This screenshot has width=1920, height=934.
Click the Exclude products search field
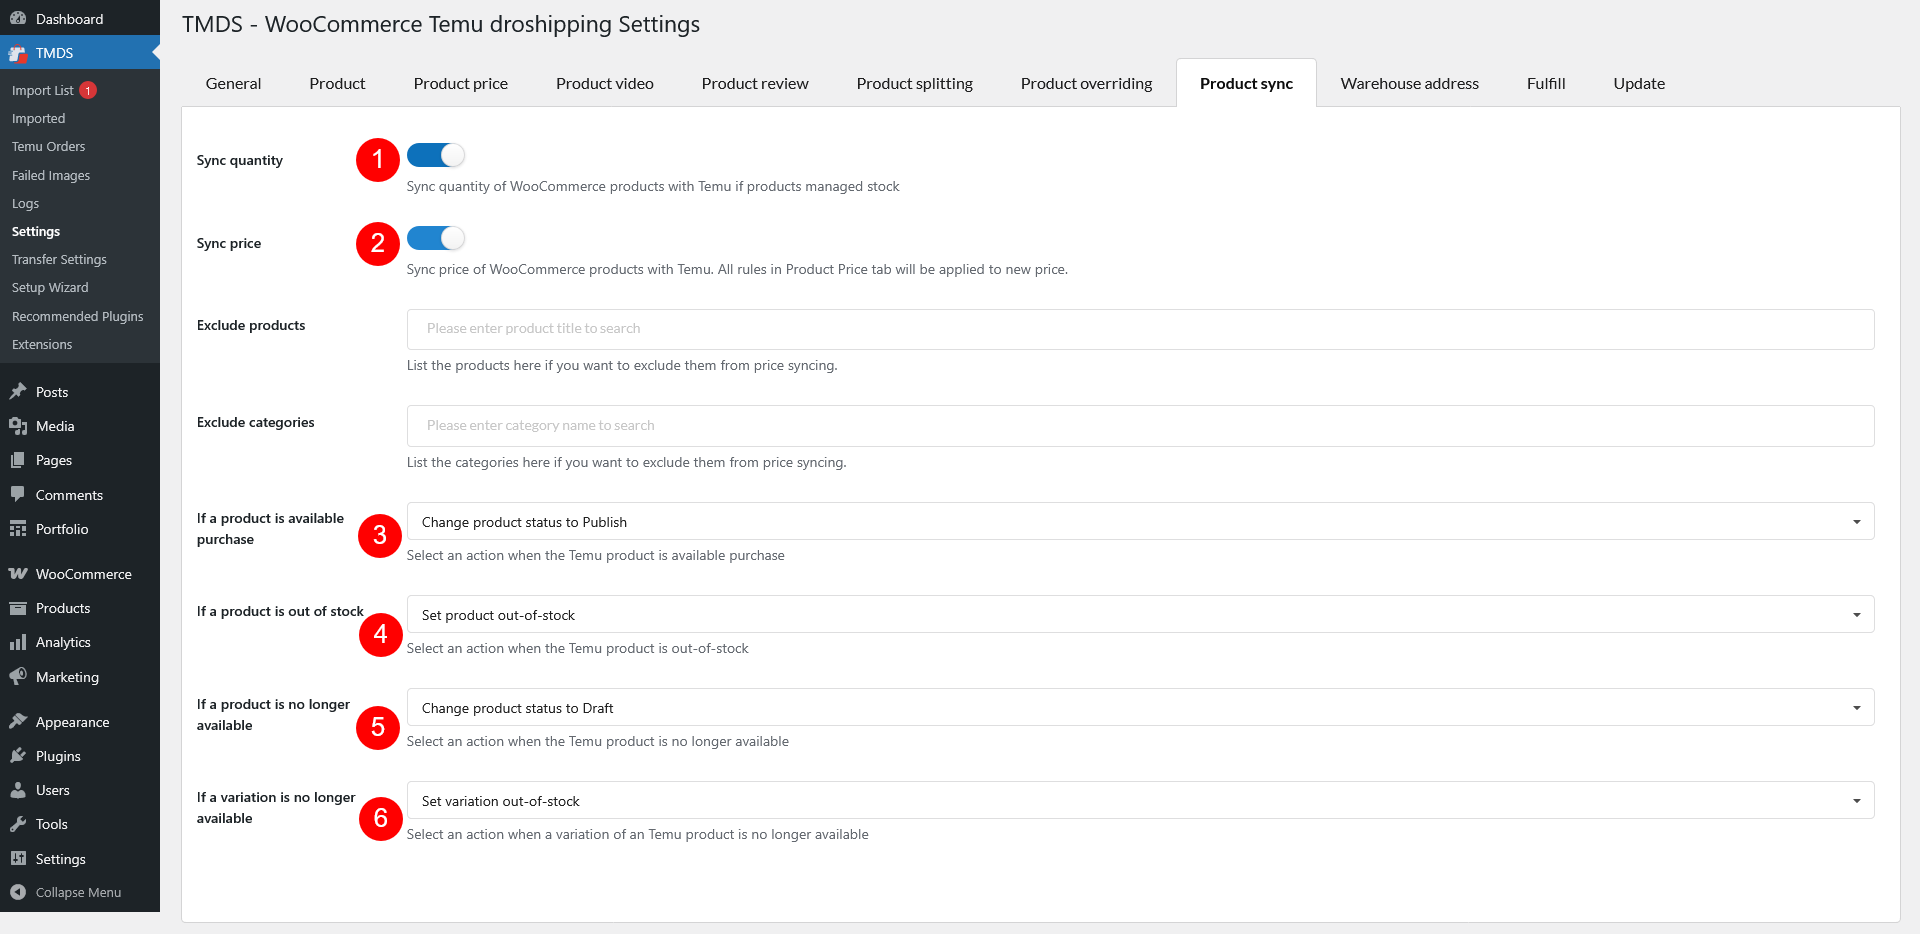point(1140,329)
